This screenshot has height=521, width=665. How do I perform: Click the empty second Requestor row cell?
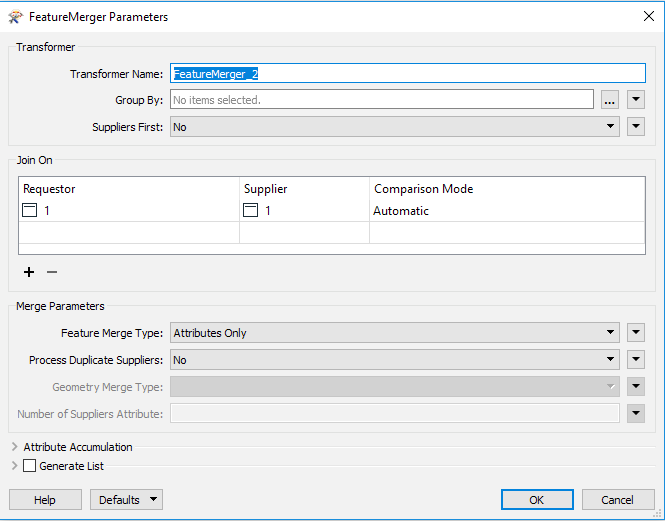point(129,232)
